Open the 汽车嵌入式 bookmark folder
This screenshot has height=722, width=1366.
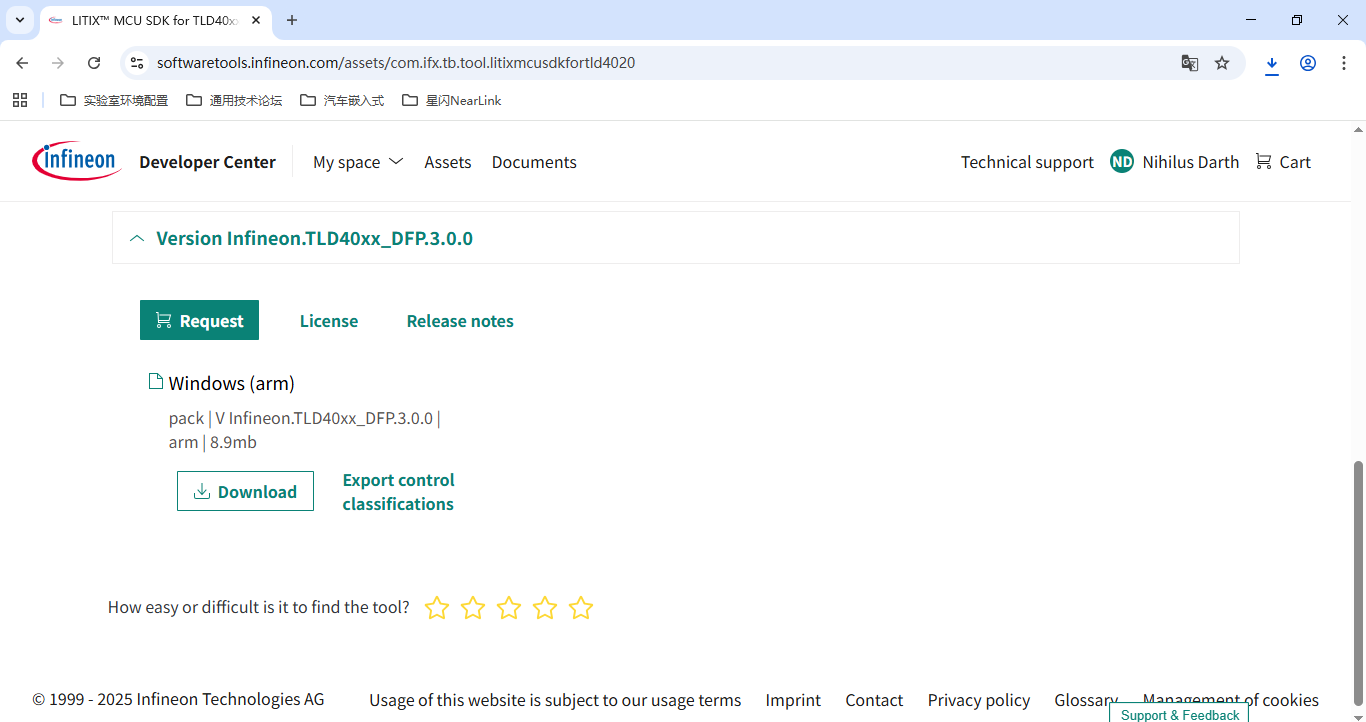[342, 100]
